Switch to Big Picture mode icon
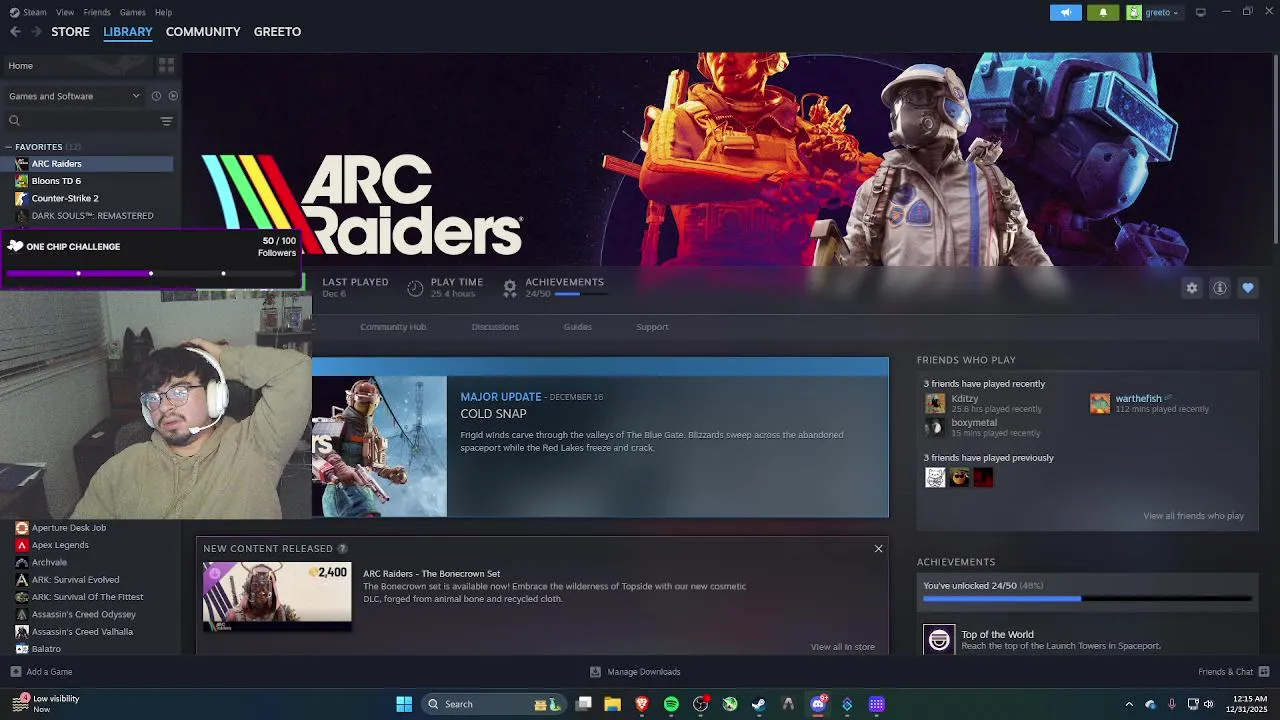The image size is (1280, 720). point(1200,12)
